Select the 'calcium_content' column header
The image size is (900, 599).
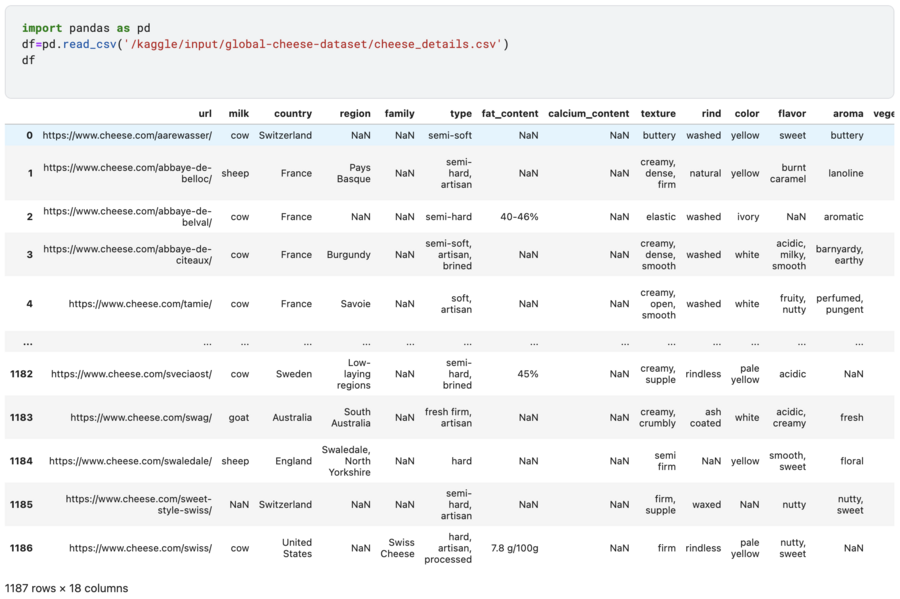pos(588,114)
